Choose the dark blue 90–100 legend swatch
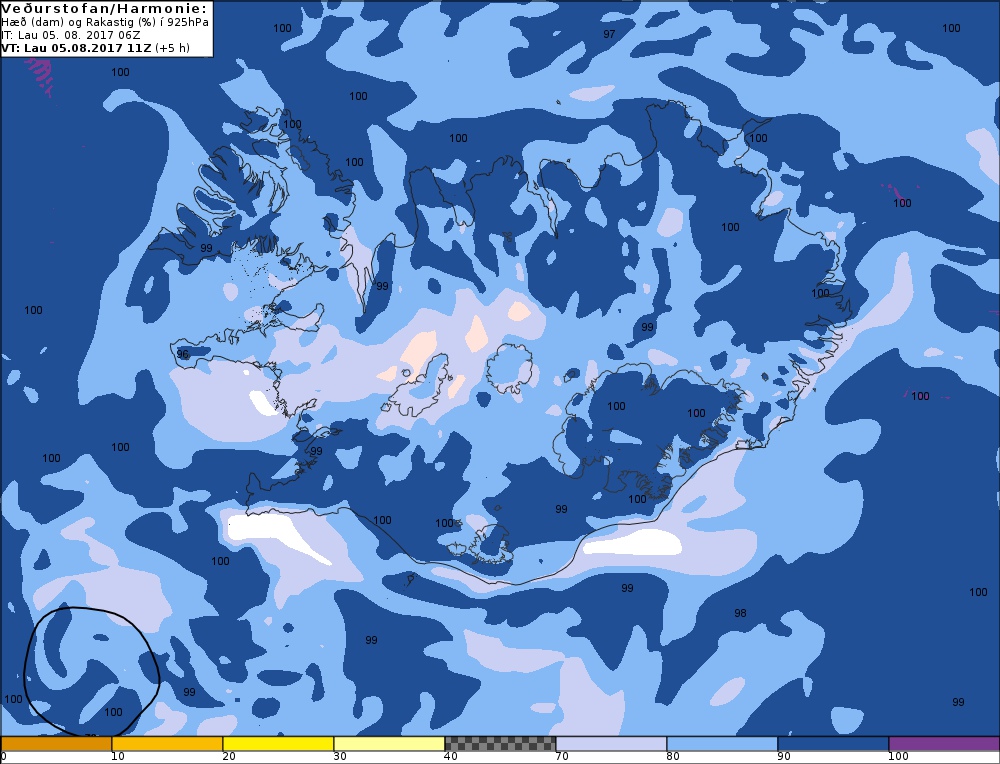Viewport: 1000px width, 764px height. (833, 744)
